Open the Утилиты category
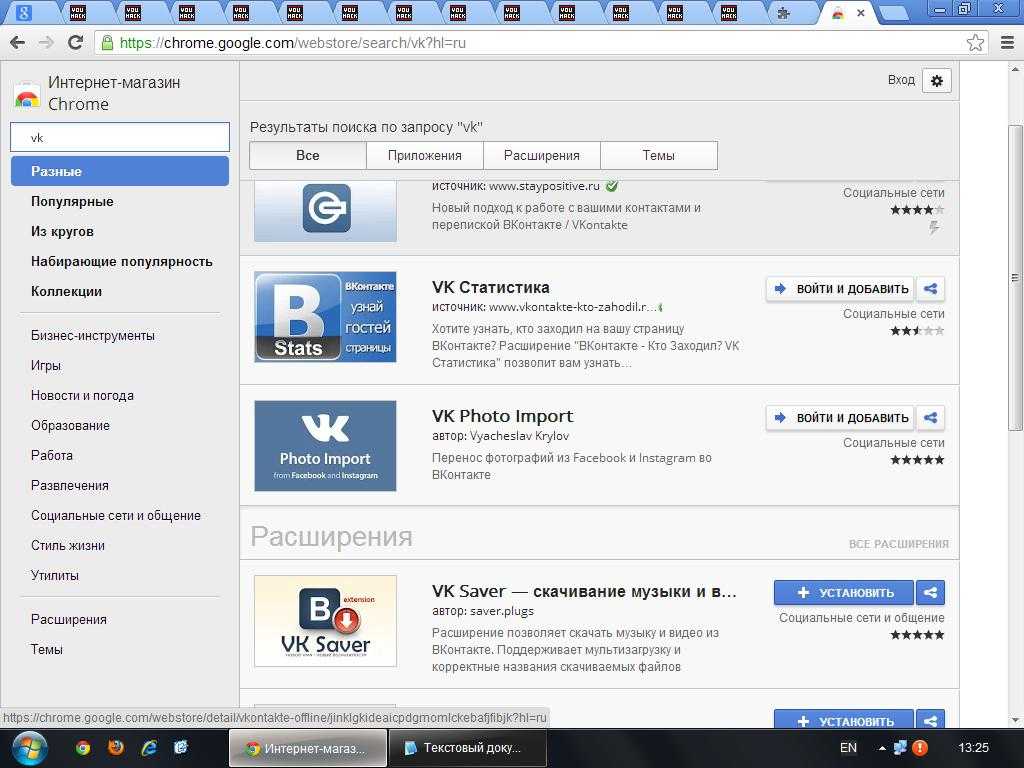This screenshot has width=1024, height=768. [54, 575]
